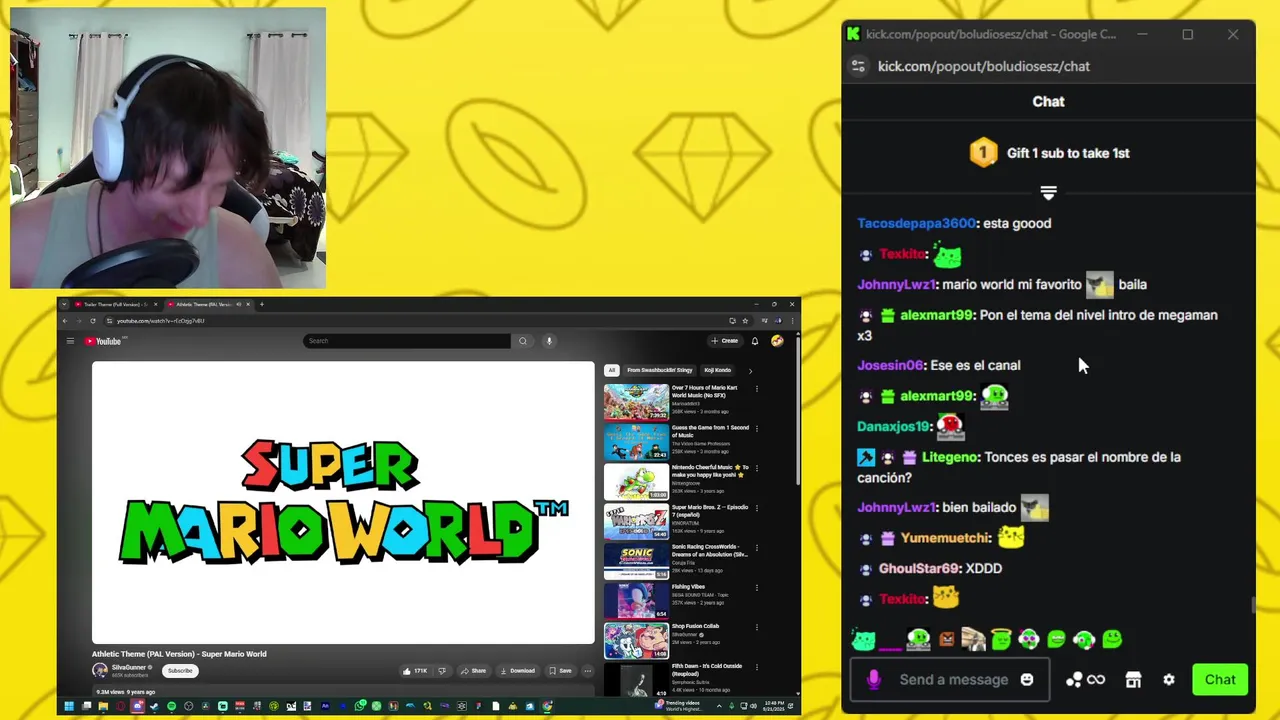Open YouTube account avatar menu

[x=777, y=341]
